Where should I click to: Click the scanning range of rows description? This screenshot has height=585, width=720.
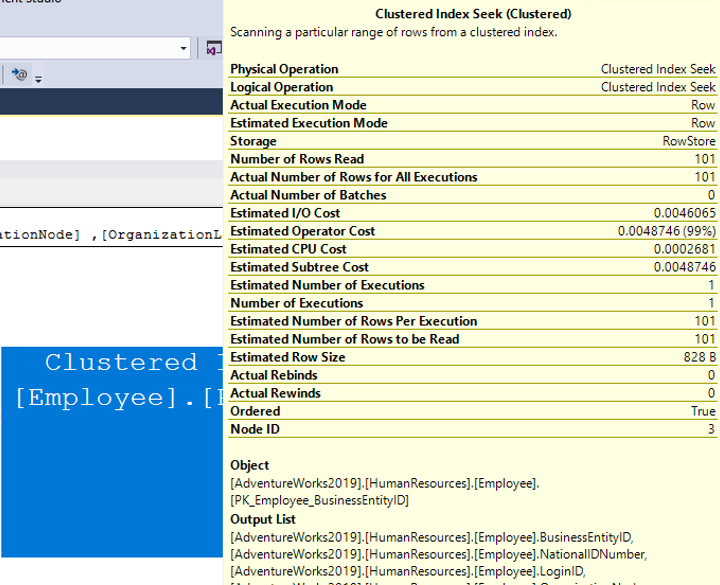tap(394, 32)
